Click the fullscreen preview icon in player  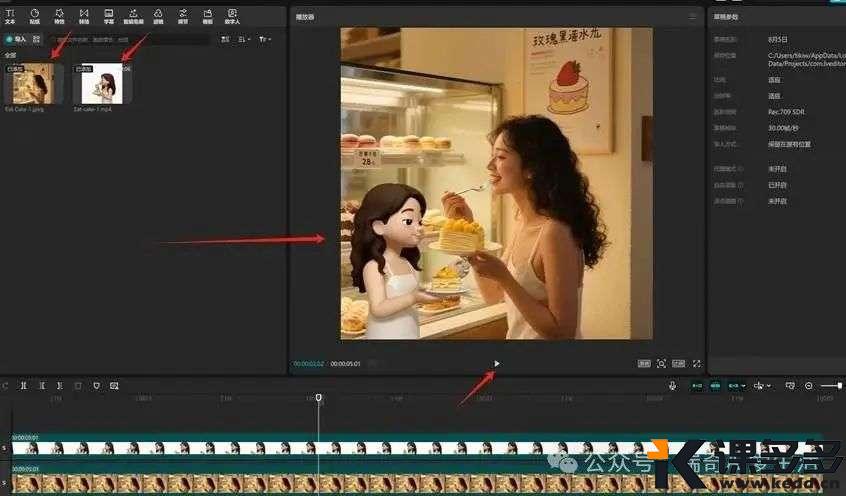click(697, 364)
